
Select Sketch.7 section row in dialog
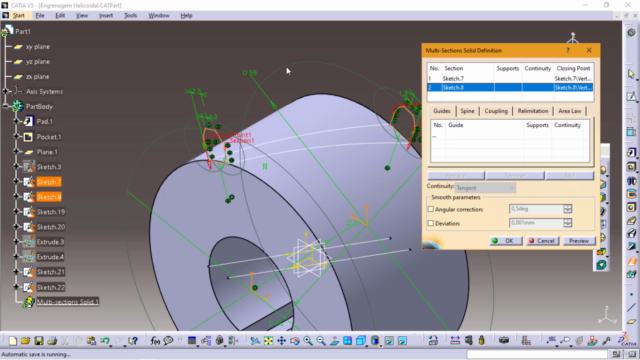pyautogui.click(x=510, y=78)
